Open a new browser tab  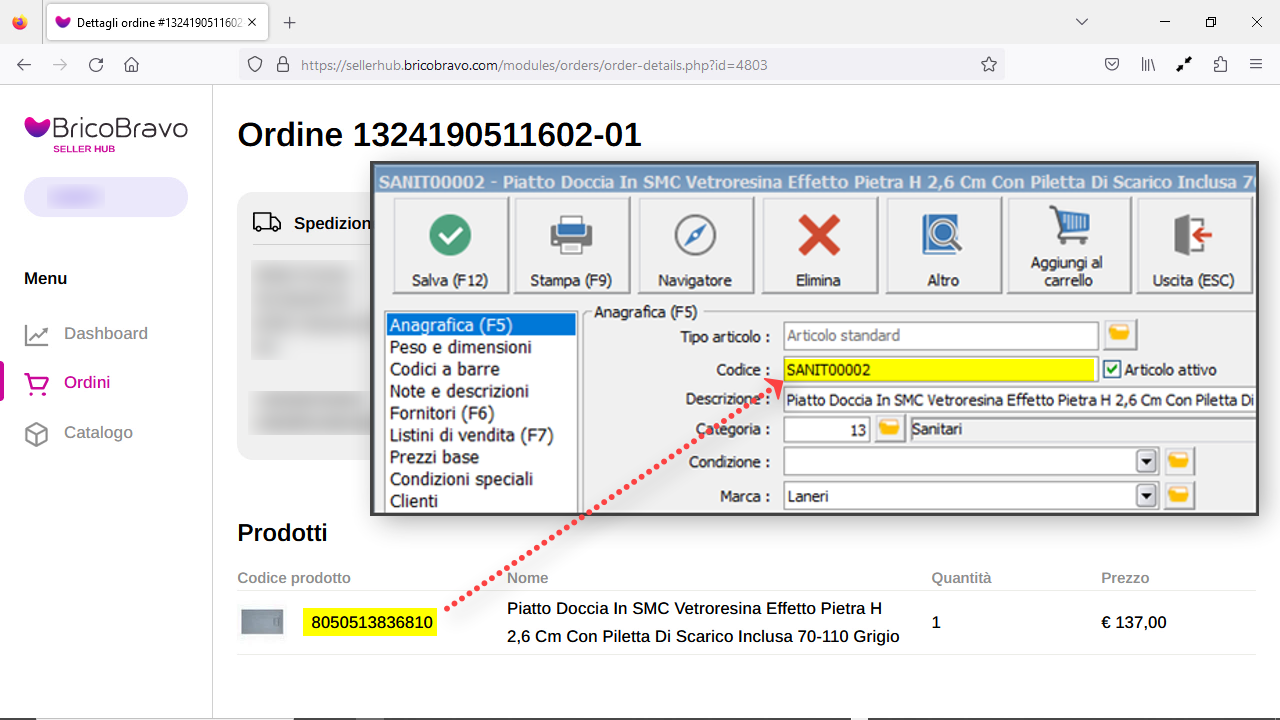pyautogui.click(x=290, y=22)
